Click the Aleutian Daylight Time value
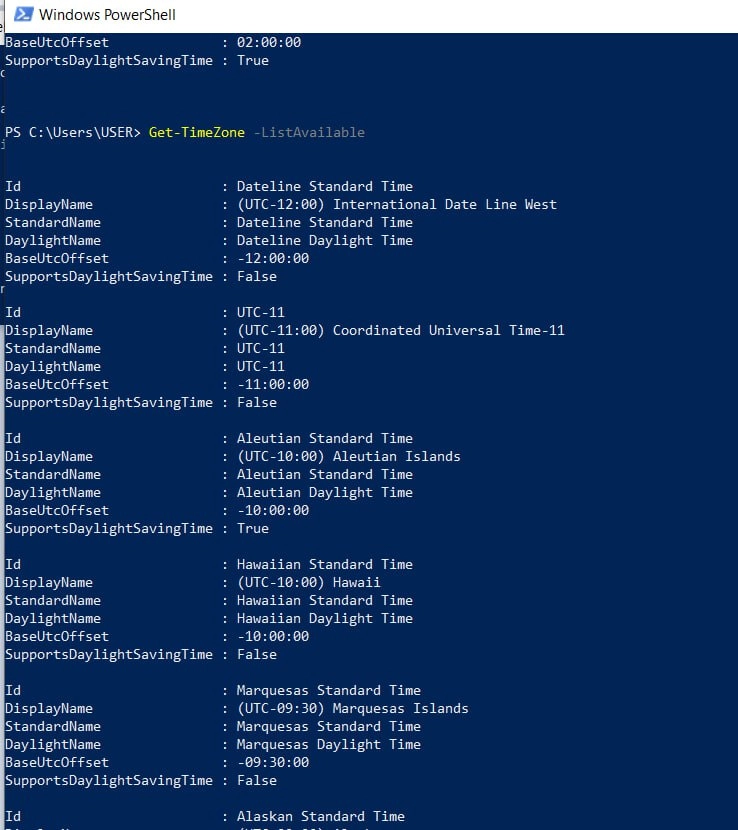This screenshot has height=830, width=738. pos(324,492)
